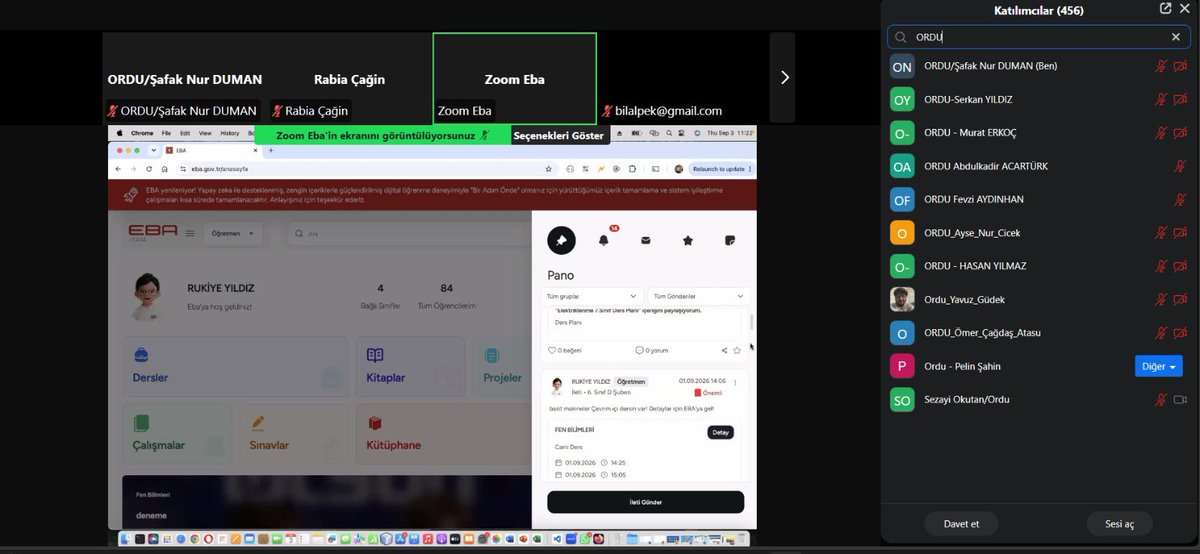Click the share icon on Ders Planı post
1200x554 pixels.
(x=724, y=350)
